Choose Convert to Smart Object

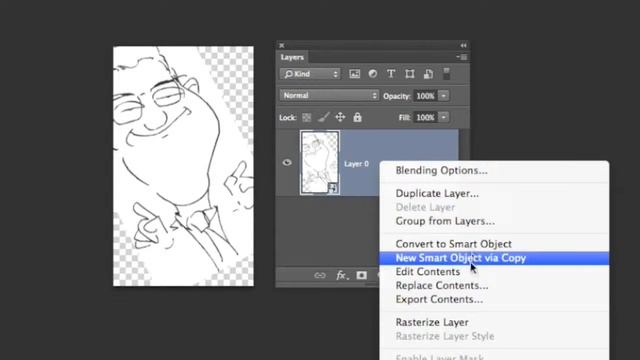point(494,244)
